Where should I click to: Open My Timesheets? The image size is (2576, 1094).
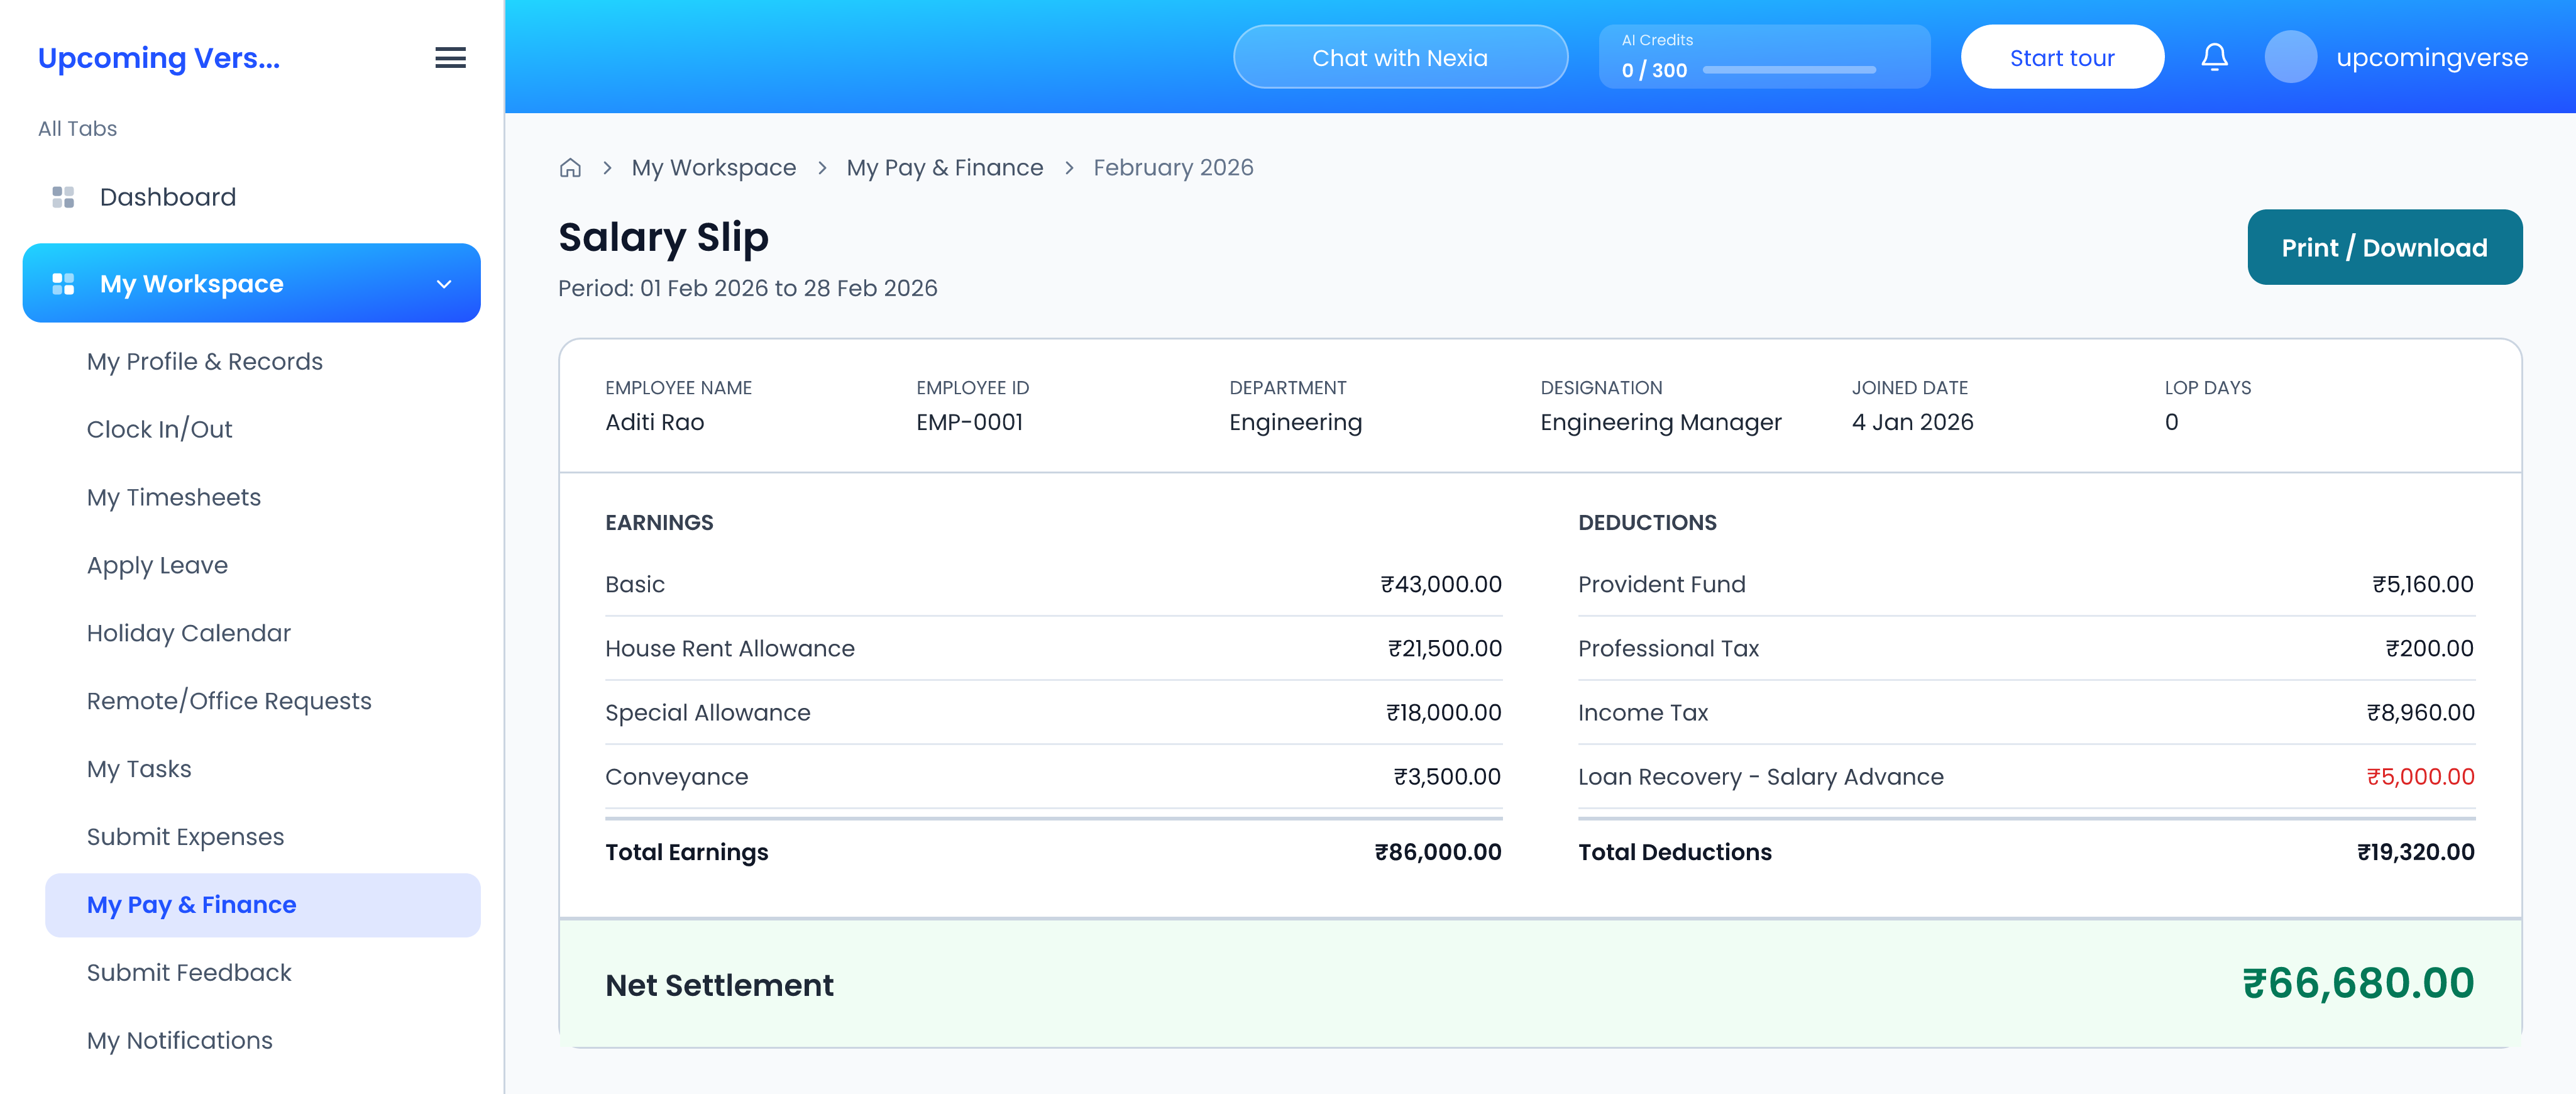(173, 497)
